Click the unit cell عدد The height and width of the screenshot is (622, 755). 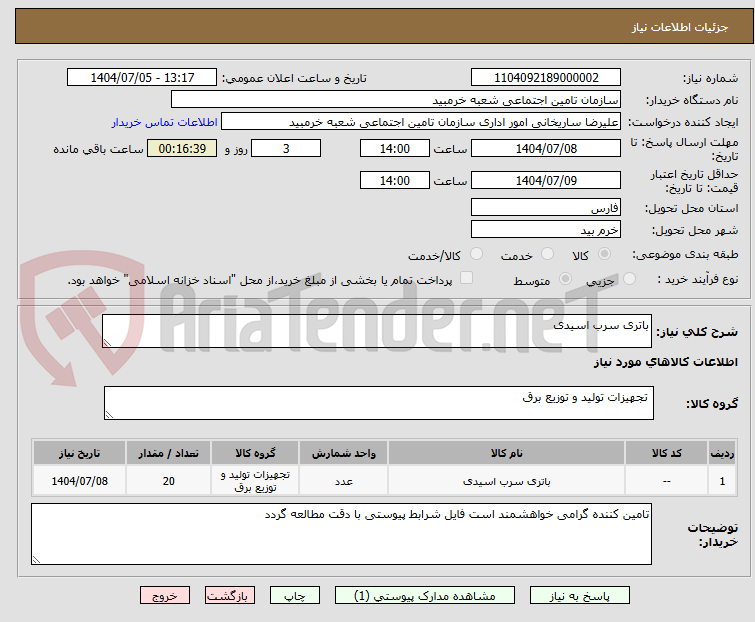343,481
